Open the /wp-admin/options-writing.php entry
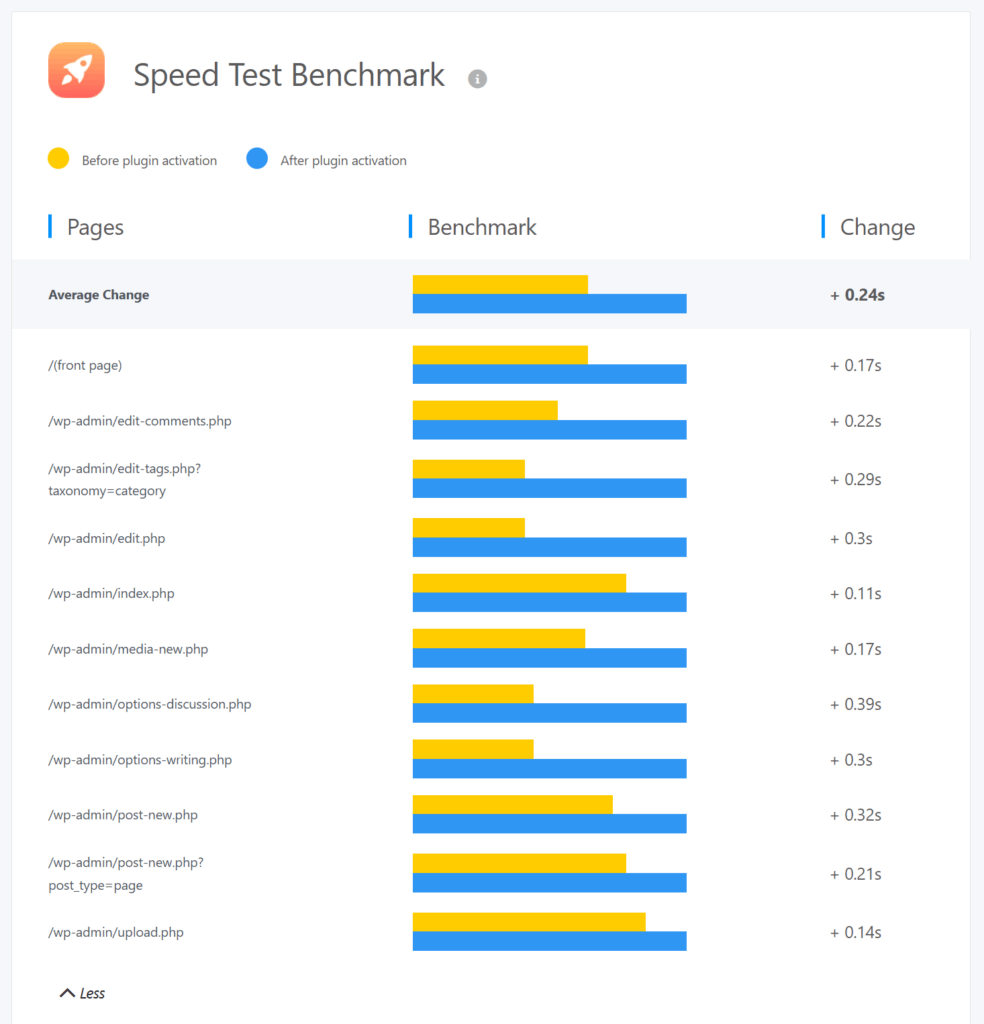Screen dimensions: 984x1024 [139, 760]
